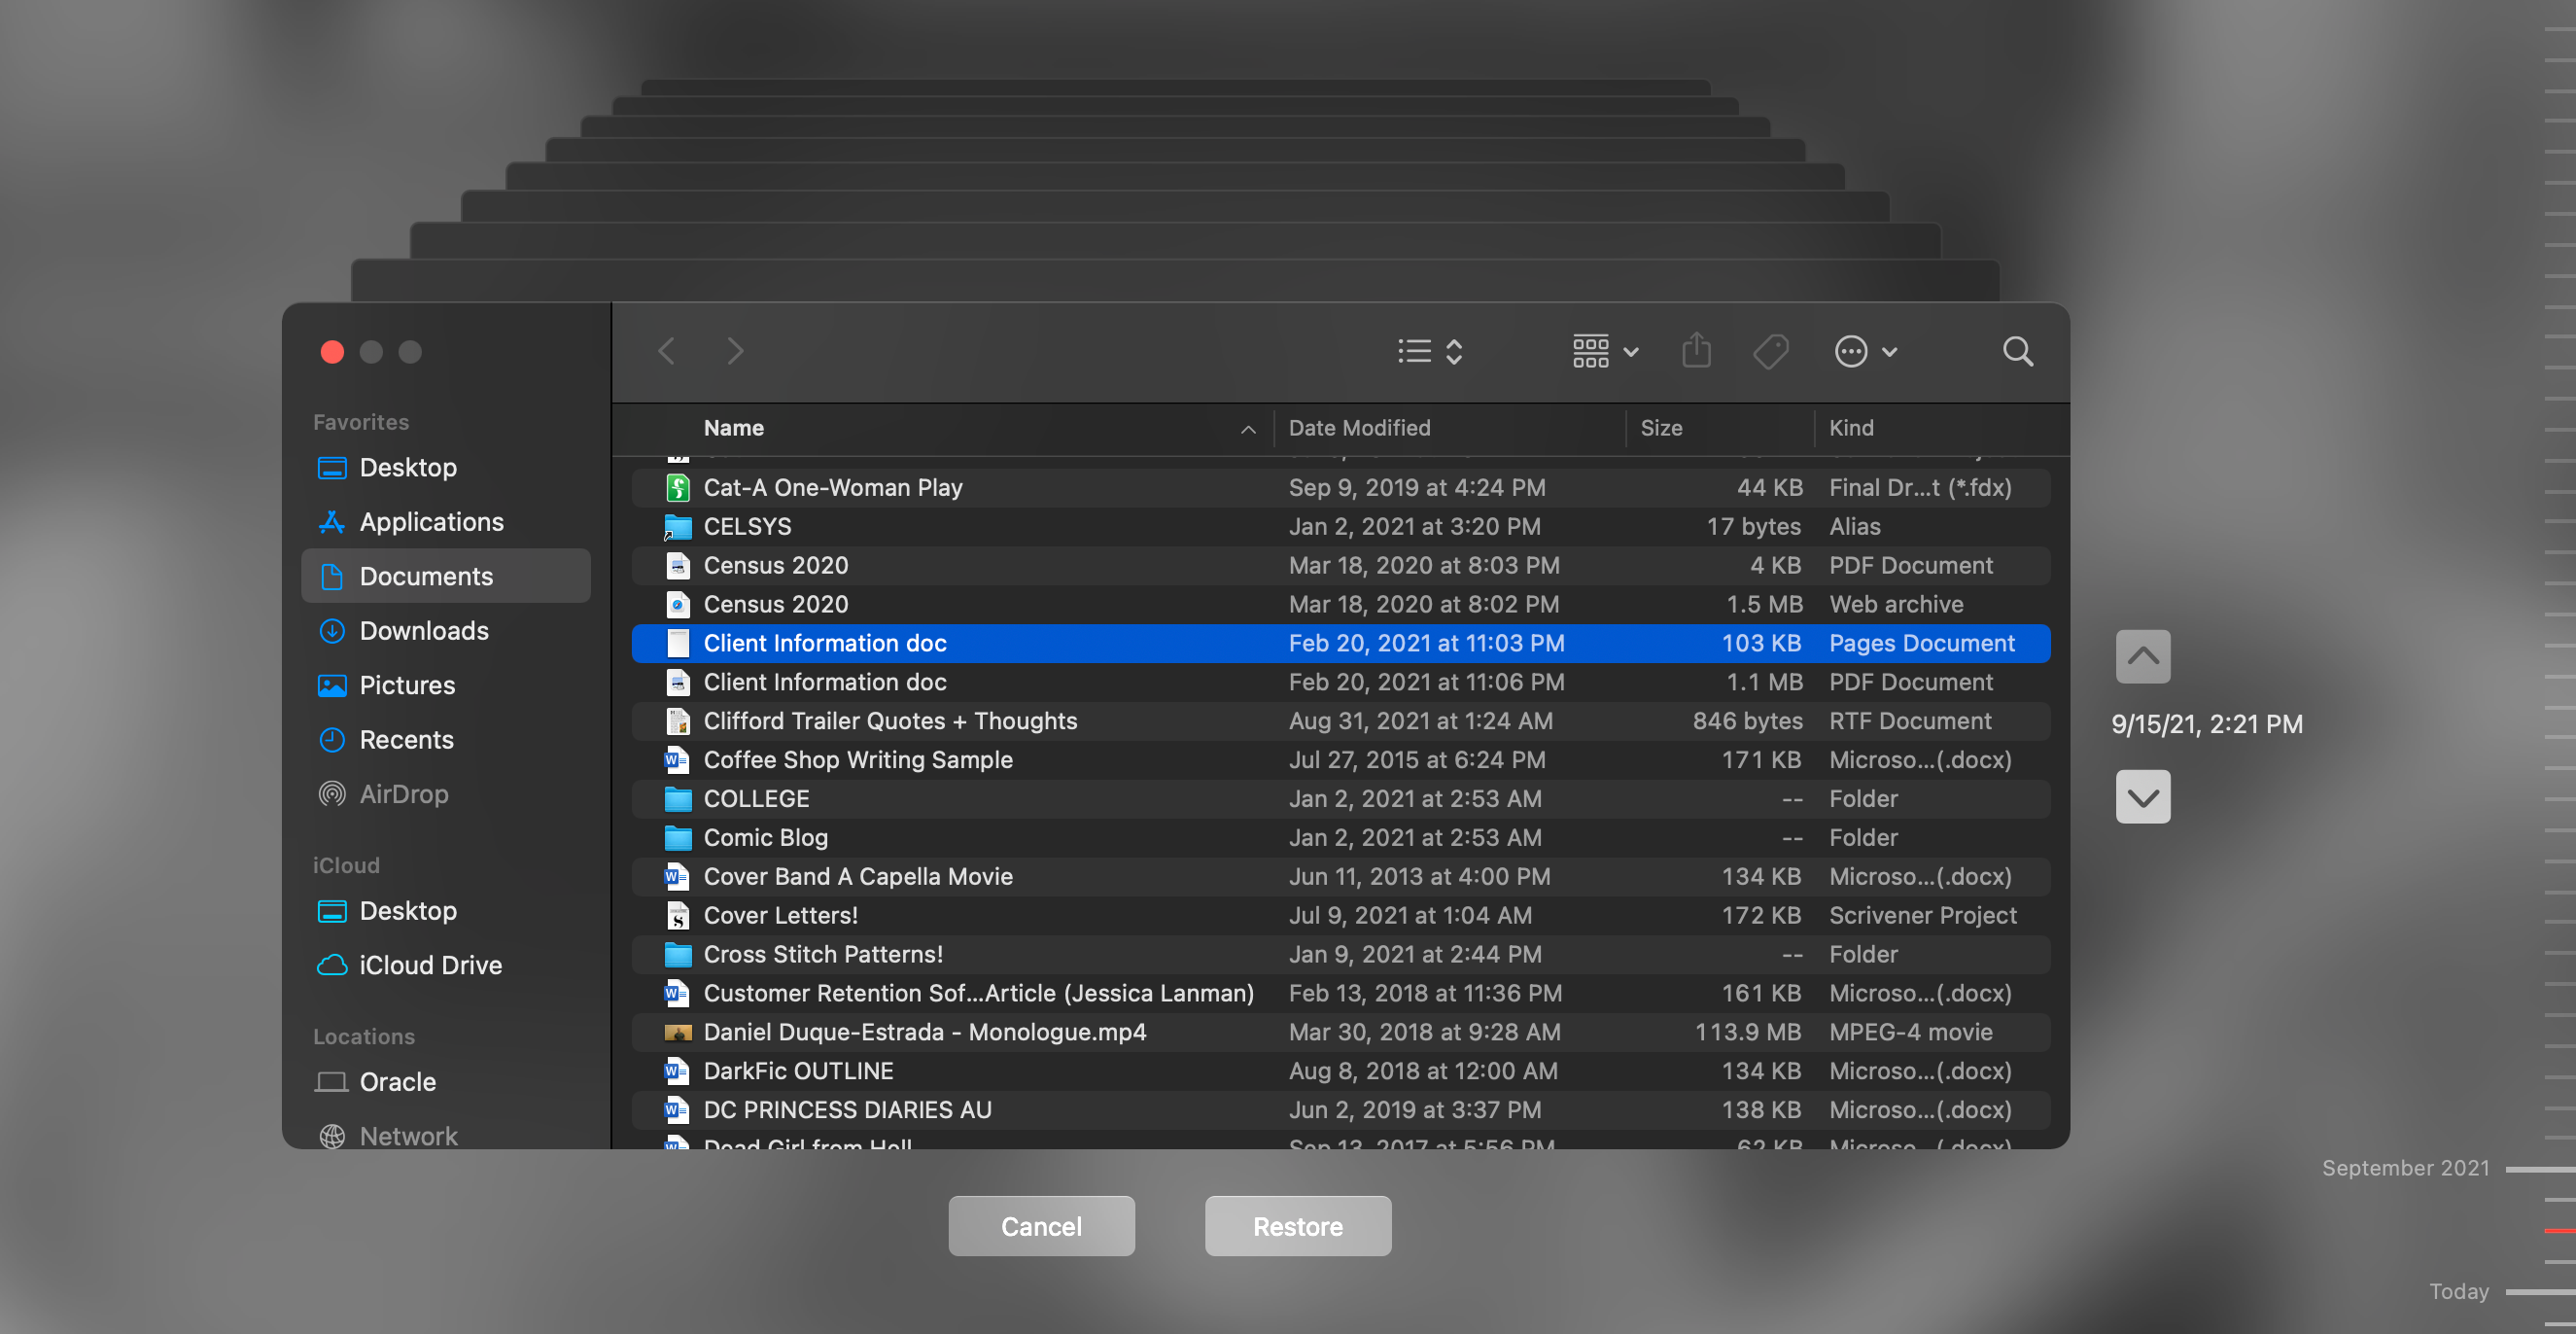Click the forward navigation arrow
The width and height of the screenshot is (2576, 1334).
point(735,351)
